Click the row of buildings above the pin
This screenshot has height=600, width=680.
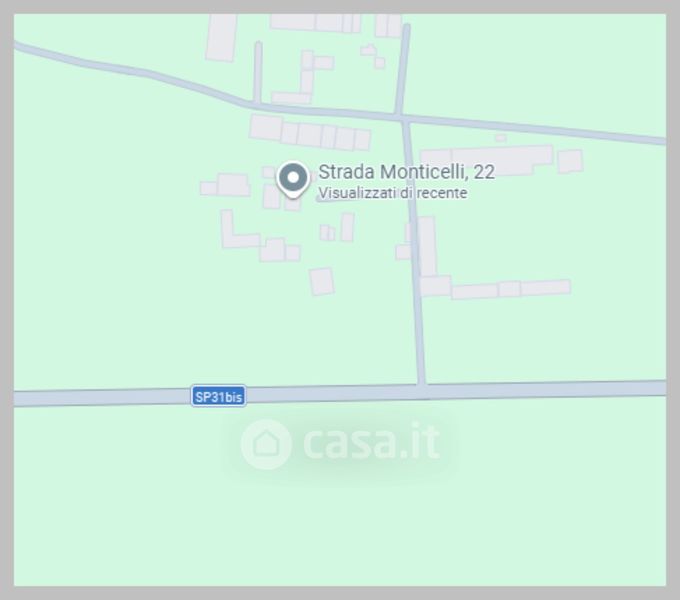click(x=310, y=133)
